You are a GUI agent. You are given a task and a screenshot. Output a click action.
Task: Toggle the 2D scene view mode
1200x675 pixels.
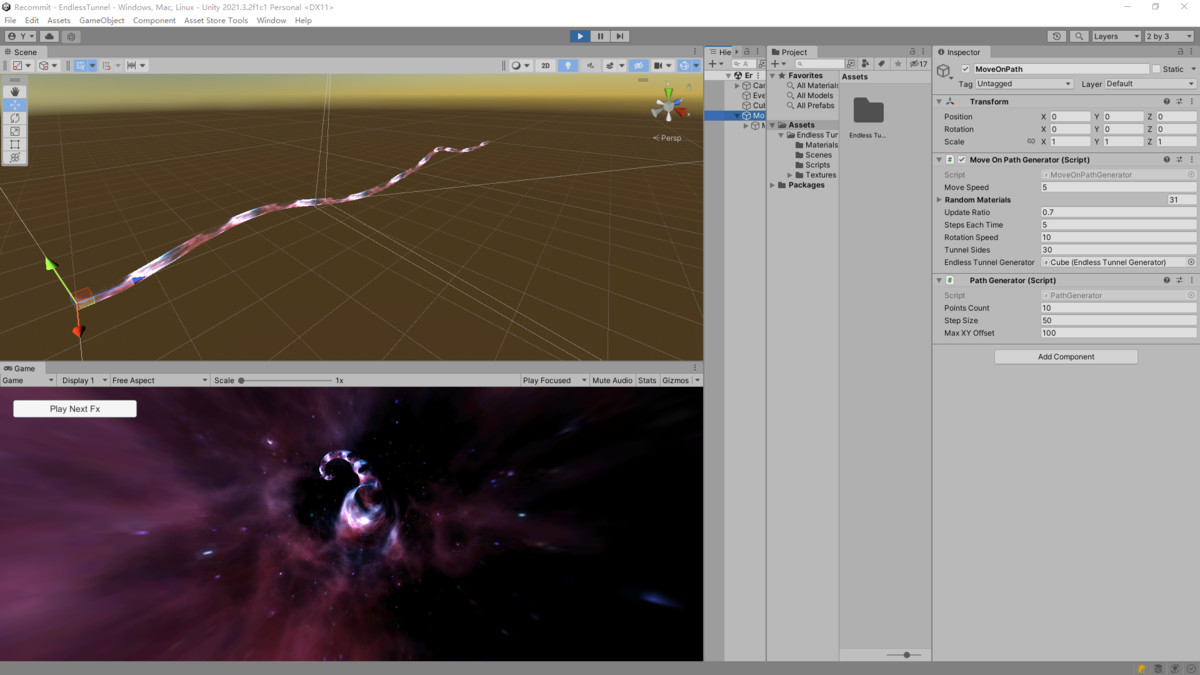coord(545,66)
